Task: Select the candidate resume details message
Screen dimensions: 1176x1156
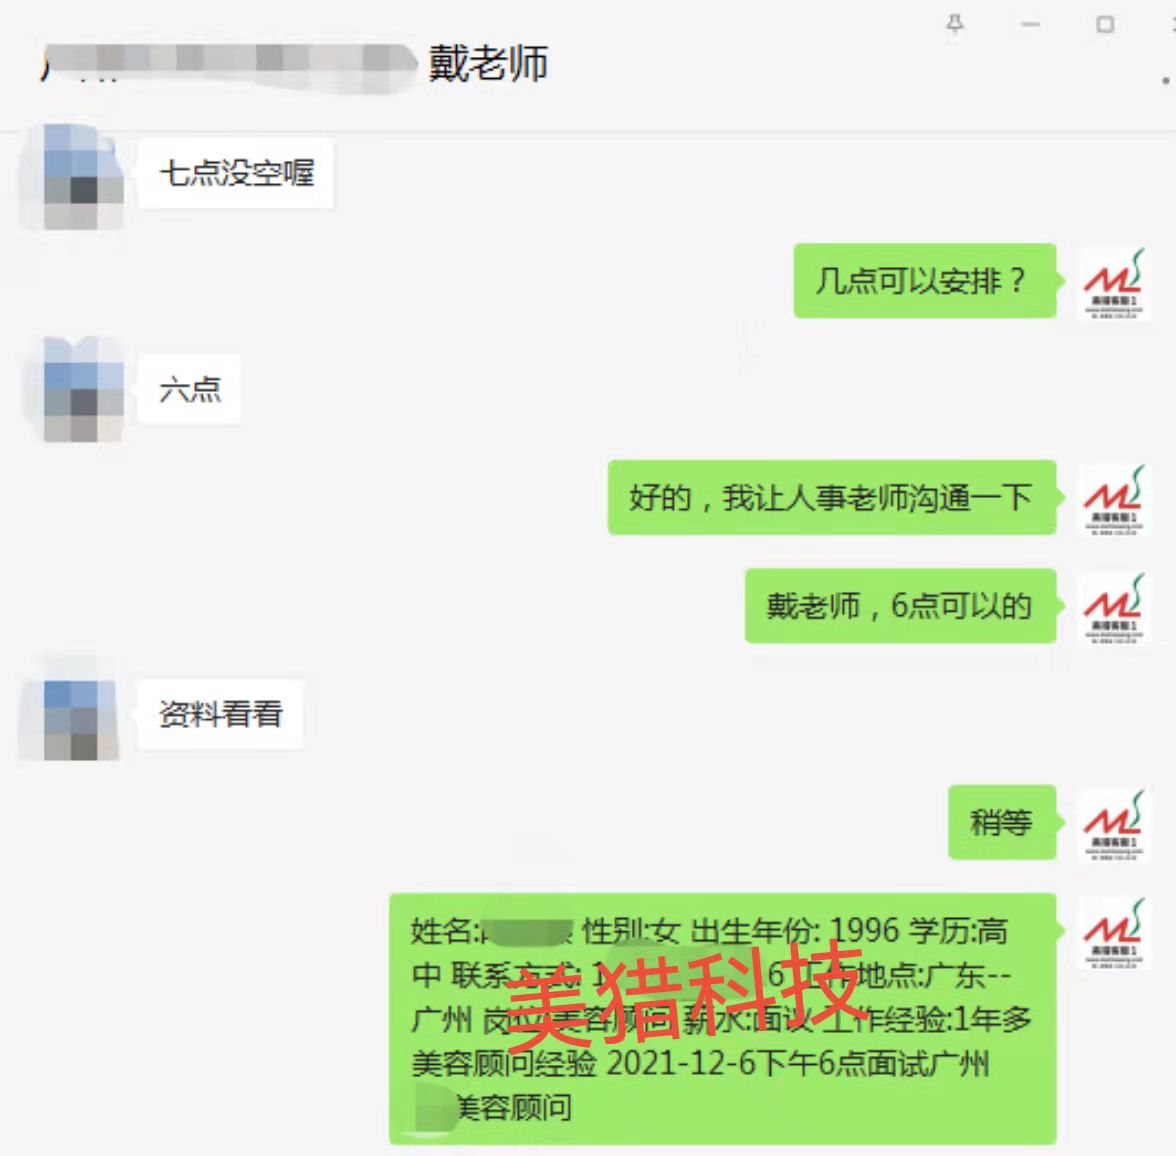Action: 723,1019
